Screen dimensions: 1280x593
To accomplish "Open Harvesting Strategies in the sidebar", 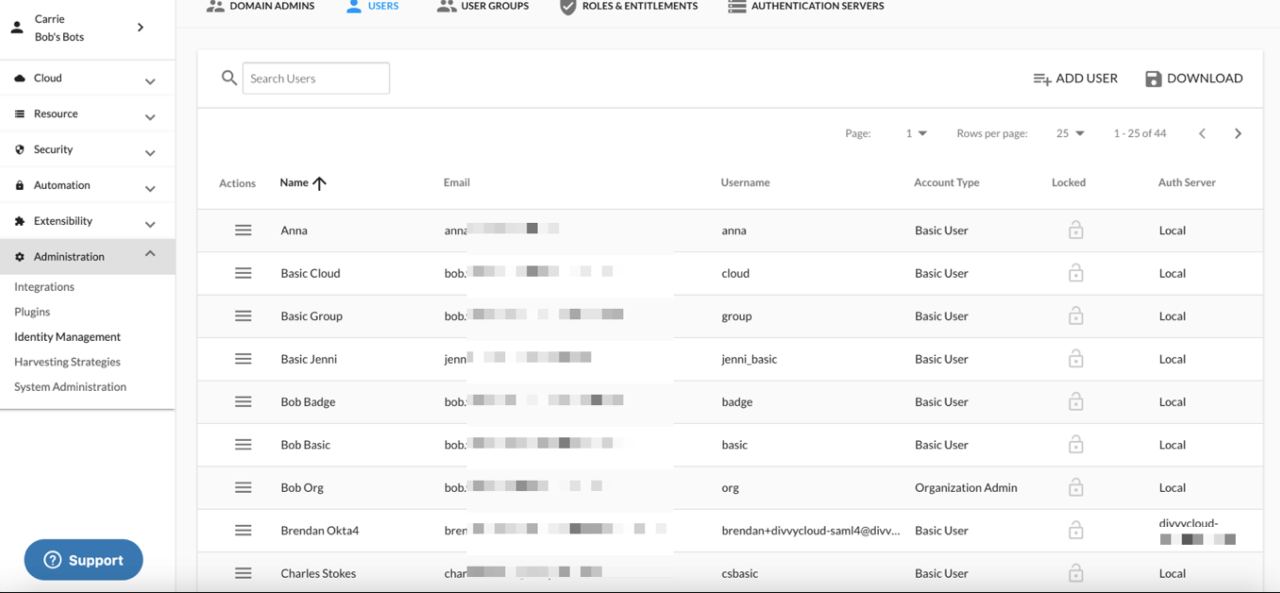I will coord(67,362).
